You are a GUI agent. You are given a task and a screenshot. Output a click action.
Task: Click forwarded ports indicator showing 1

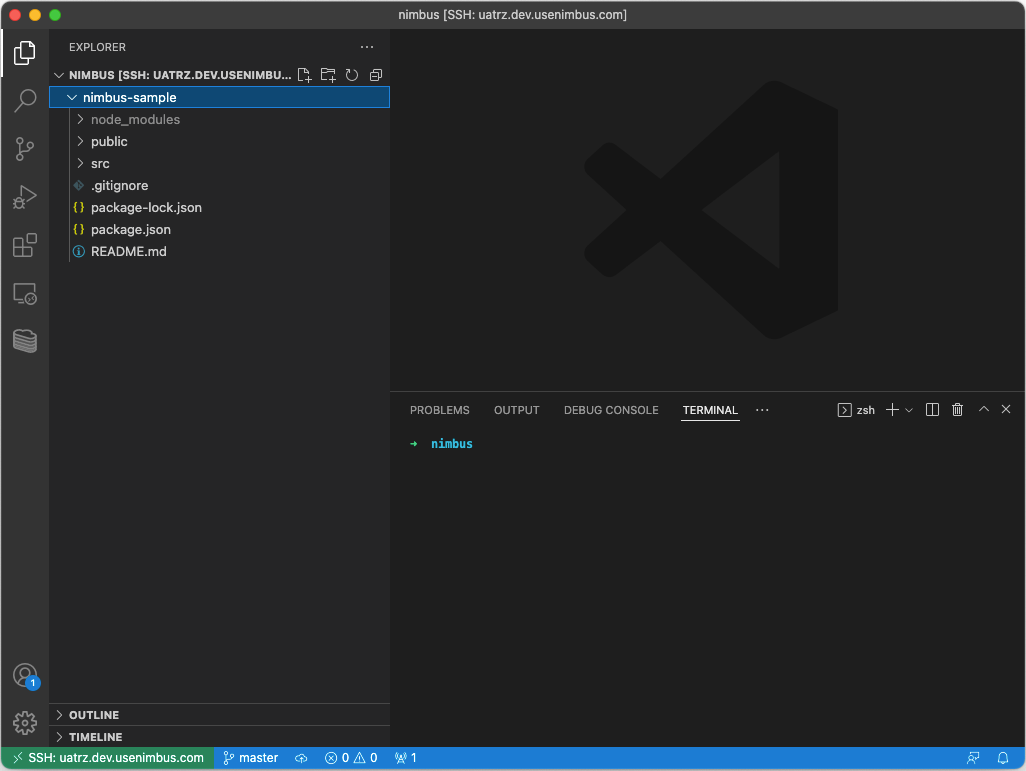(406, 758)
